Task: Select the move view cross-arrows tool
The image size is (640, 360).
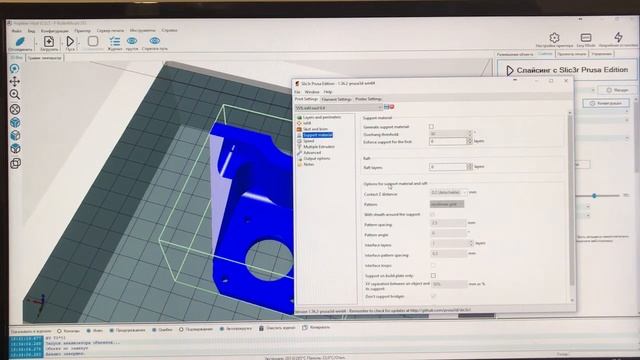Action: (15, 82)
